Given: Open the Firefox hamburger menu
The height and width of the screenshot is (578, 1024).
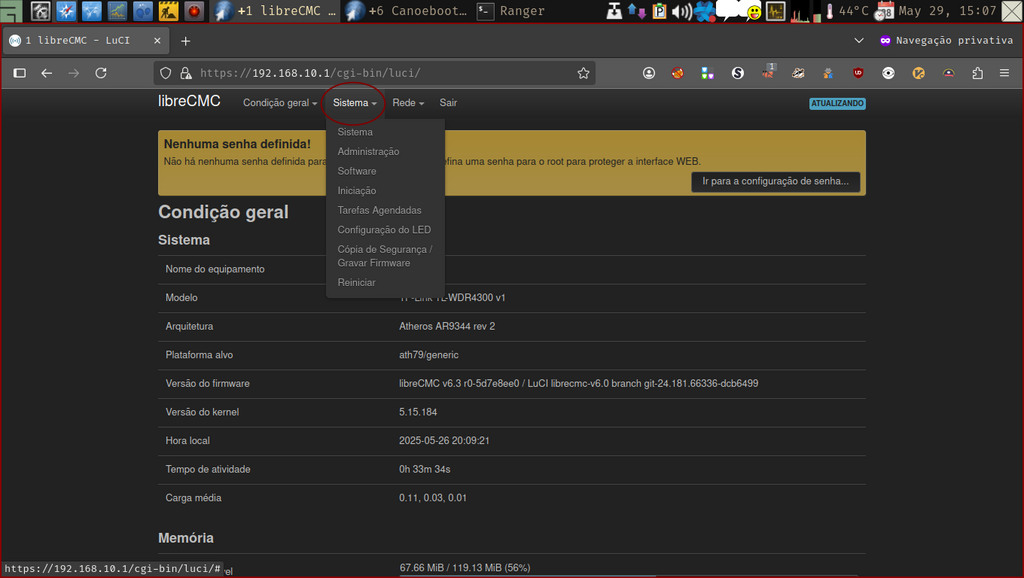Looking at the screenshot, I should click(1004, 72).
